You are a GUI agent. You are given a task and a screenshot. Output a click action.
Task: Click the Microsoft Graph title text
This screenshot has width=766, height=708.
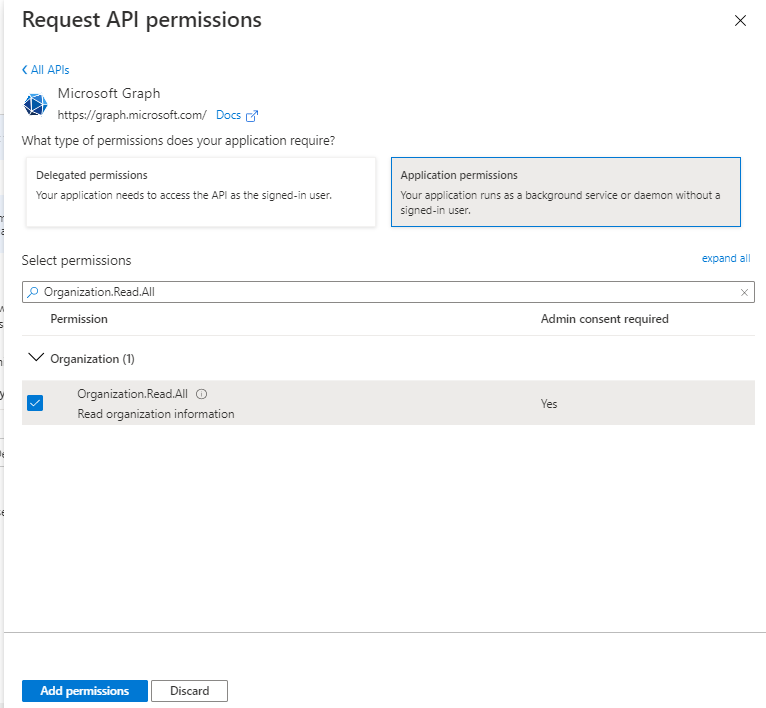(109, 93)
